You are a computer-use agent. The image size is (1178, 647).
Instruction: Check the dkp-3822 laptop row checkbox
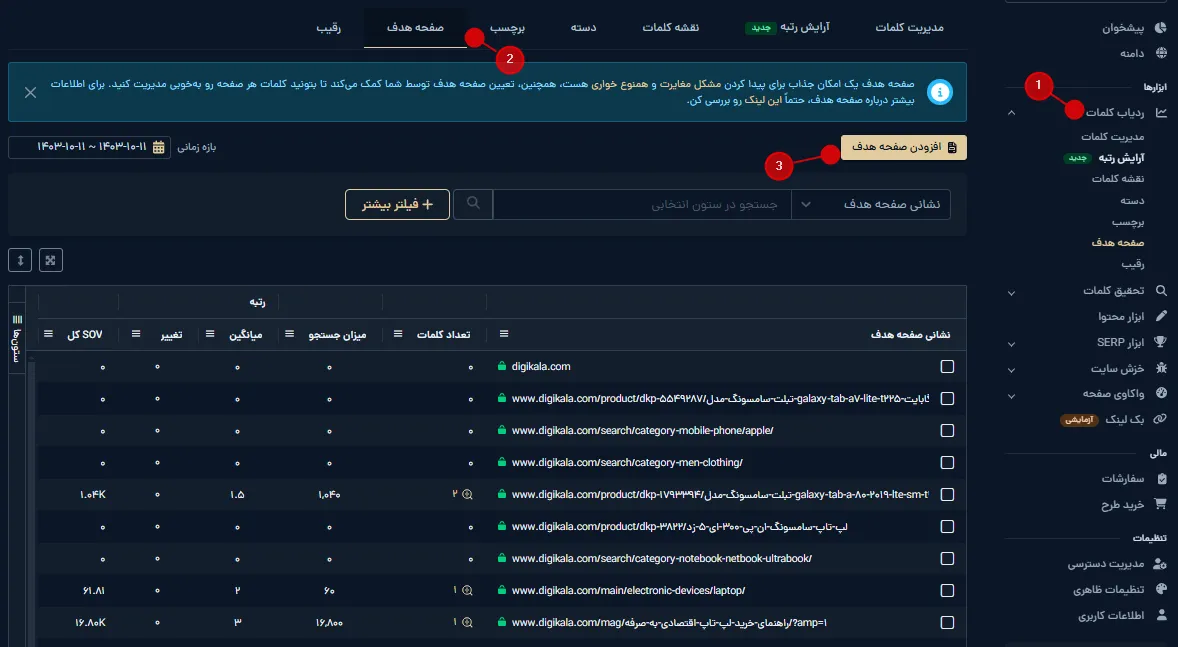pos(947,527)
